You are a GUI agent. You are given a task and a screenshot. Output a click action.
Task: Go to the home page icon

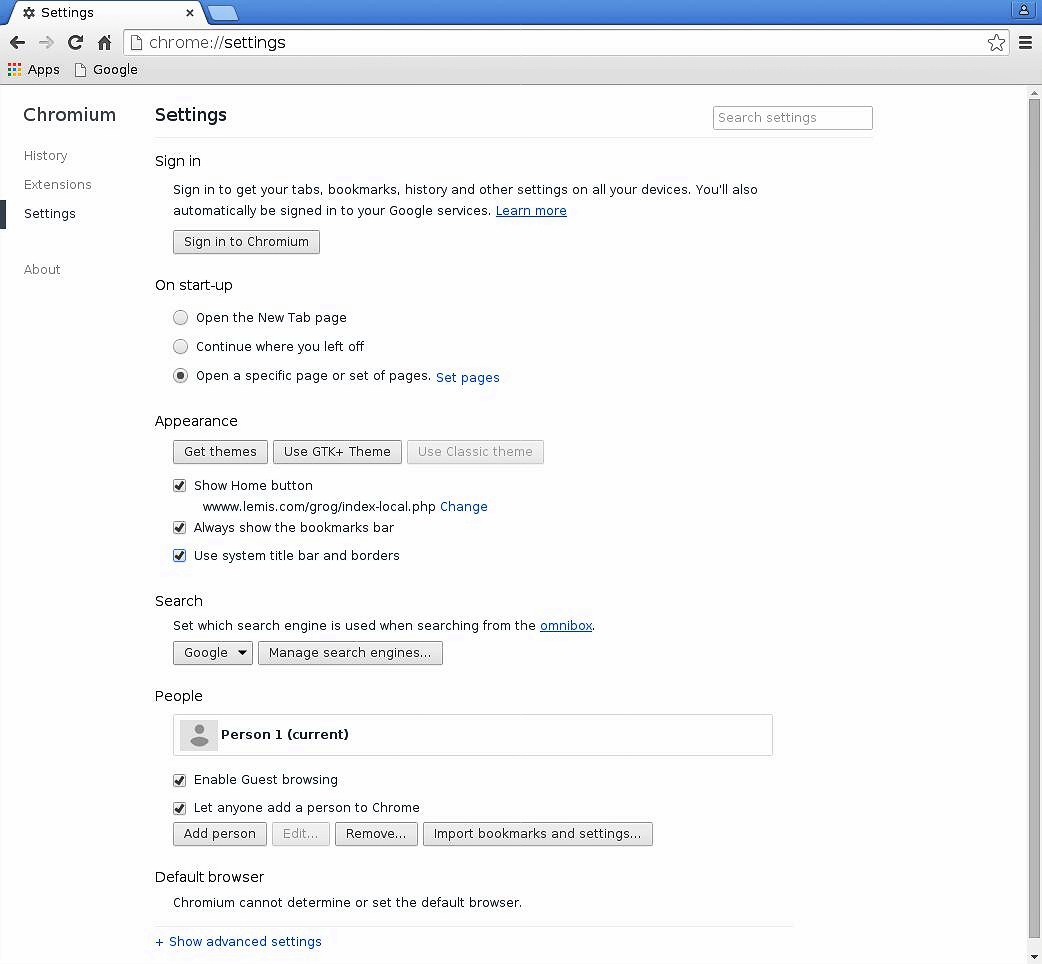pos(104,42)
